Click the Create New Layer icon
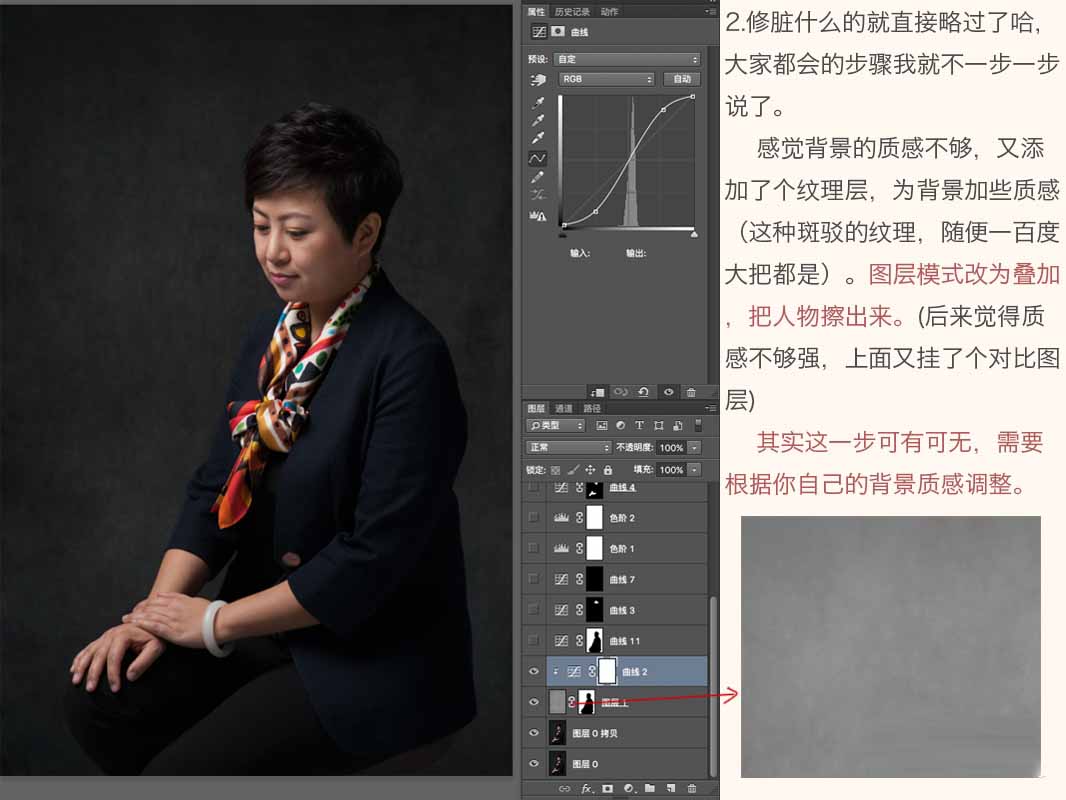1066x800 pixels. (x=670, y=788)
